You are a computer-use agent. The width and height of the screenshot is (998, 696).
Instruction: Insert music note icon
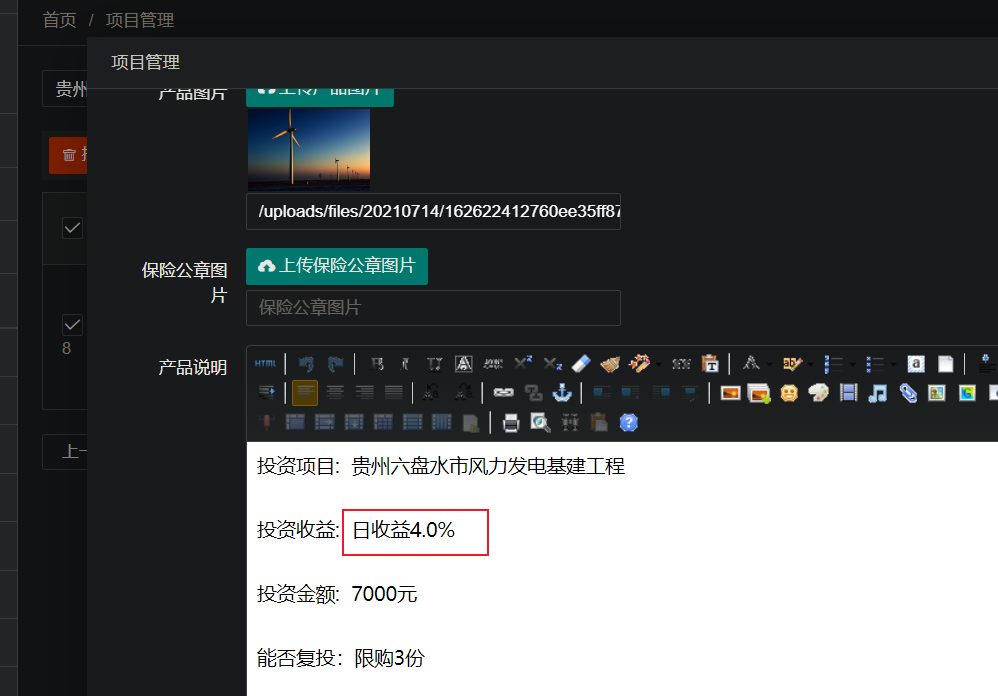point(878,393)
